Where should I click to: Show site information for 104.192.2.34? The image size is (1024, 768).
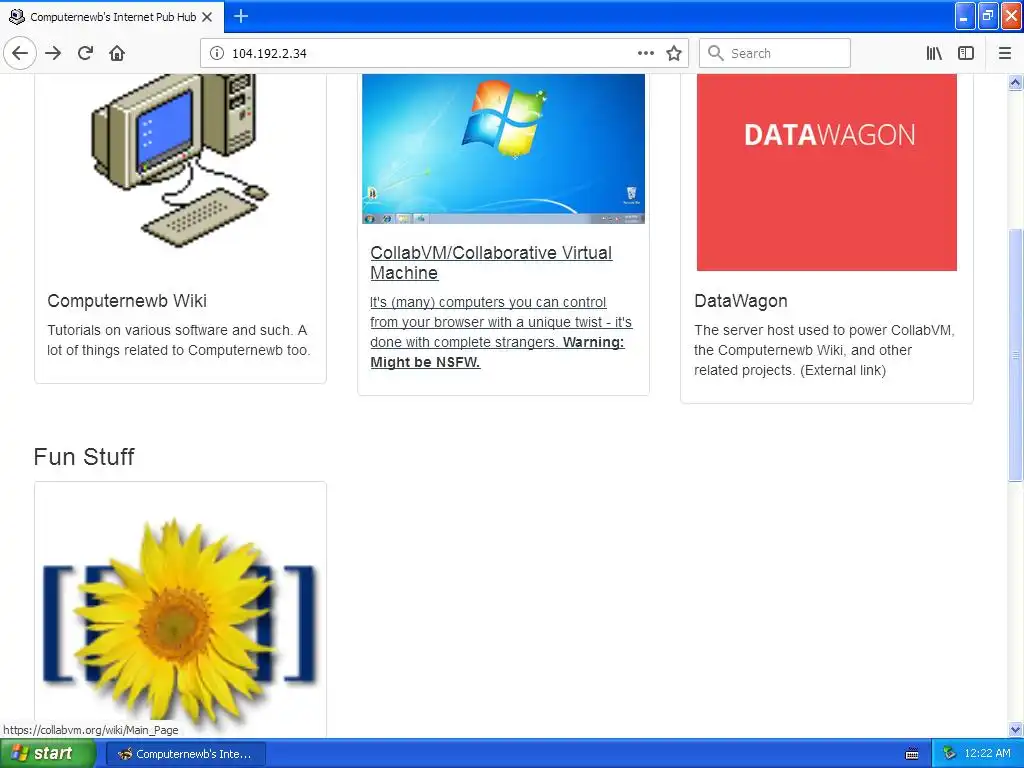[216, 53]
